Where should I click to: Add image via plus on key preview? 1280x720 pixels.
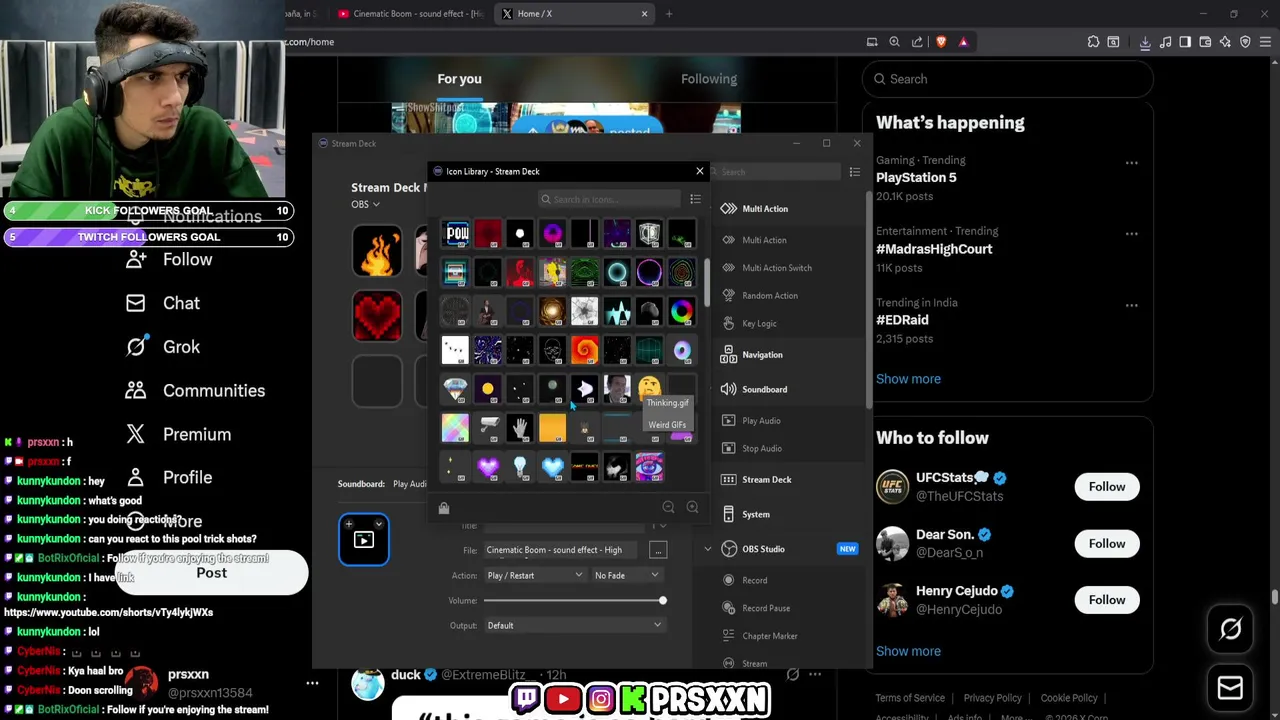pos(349,524)
